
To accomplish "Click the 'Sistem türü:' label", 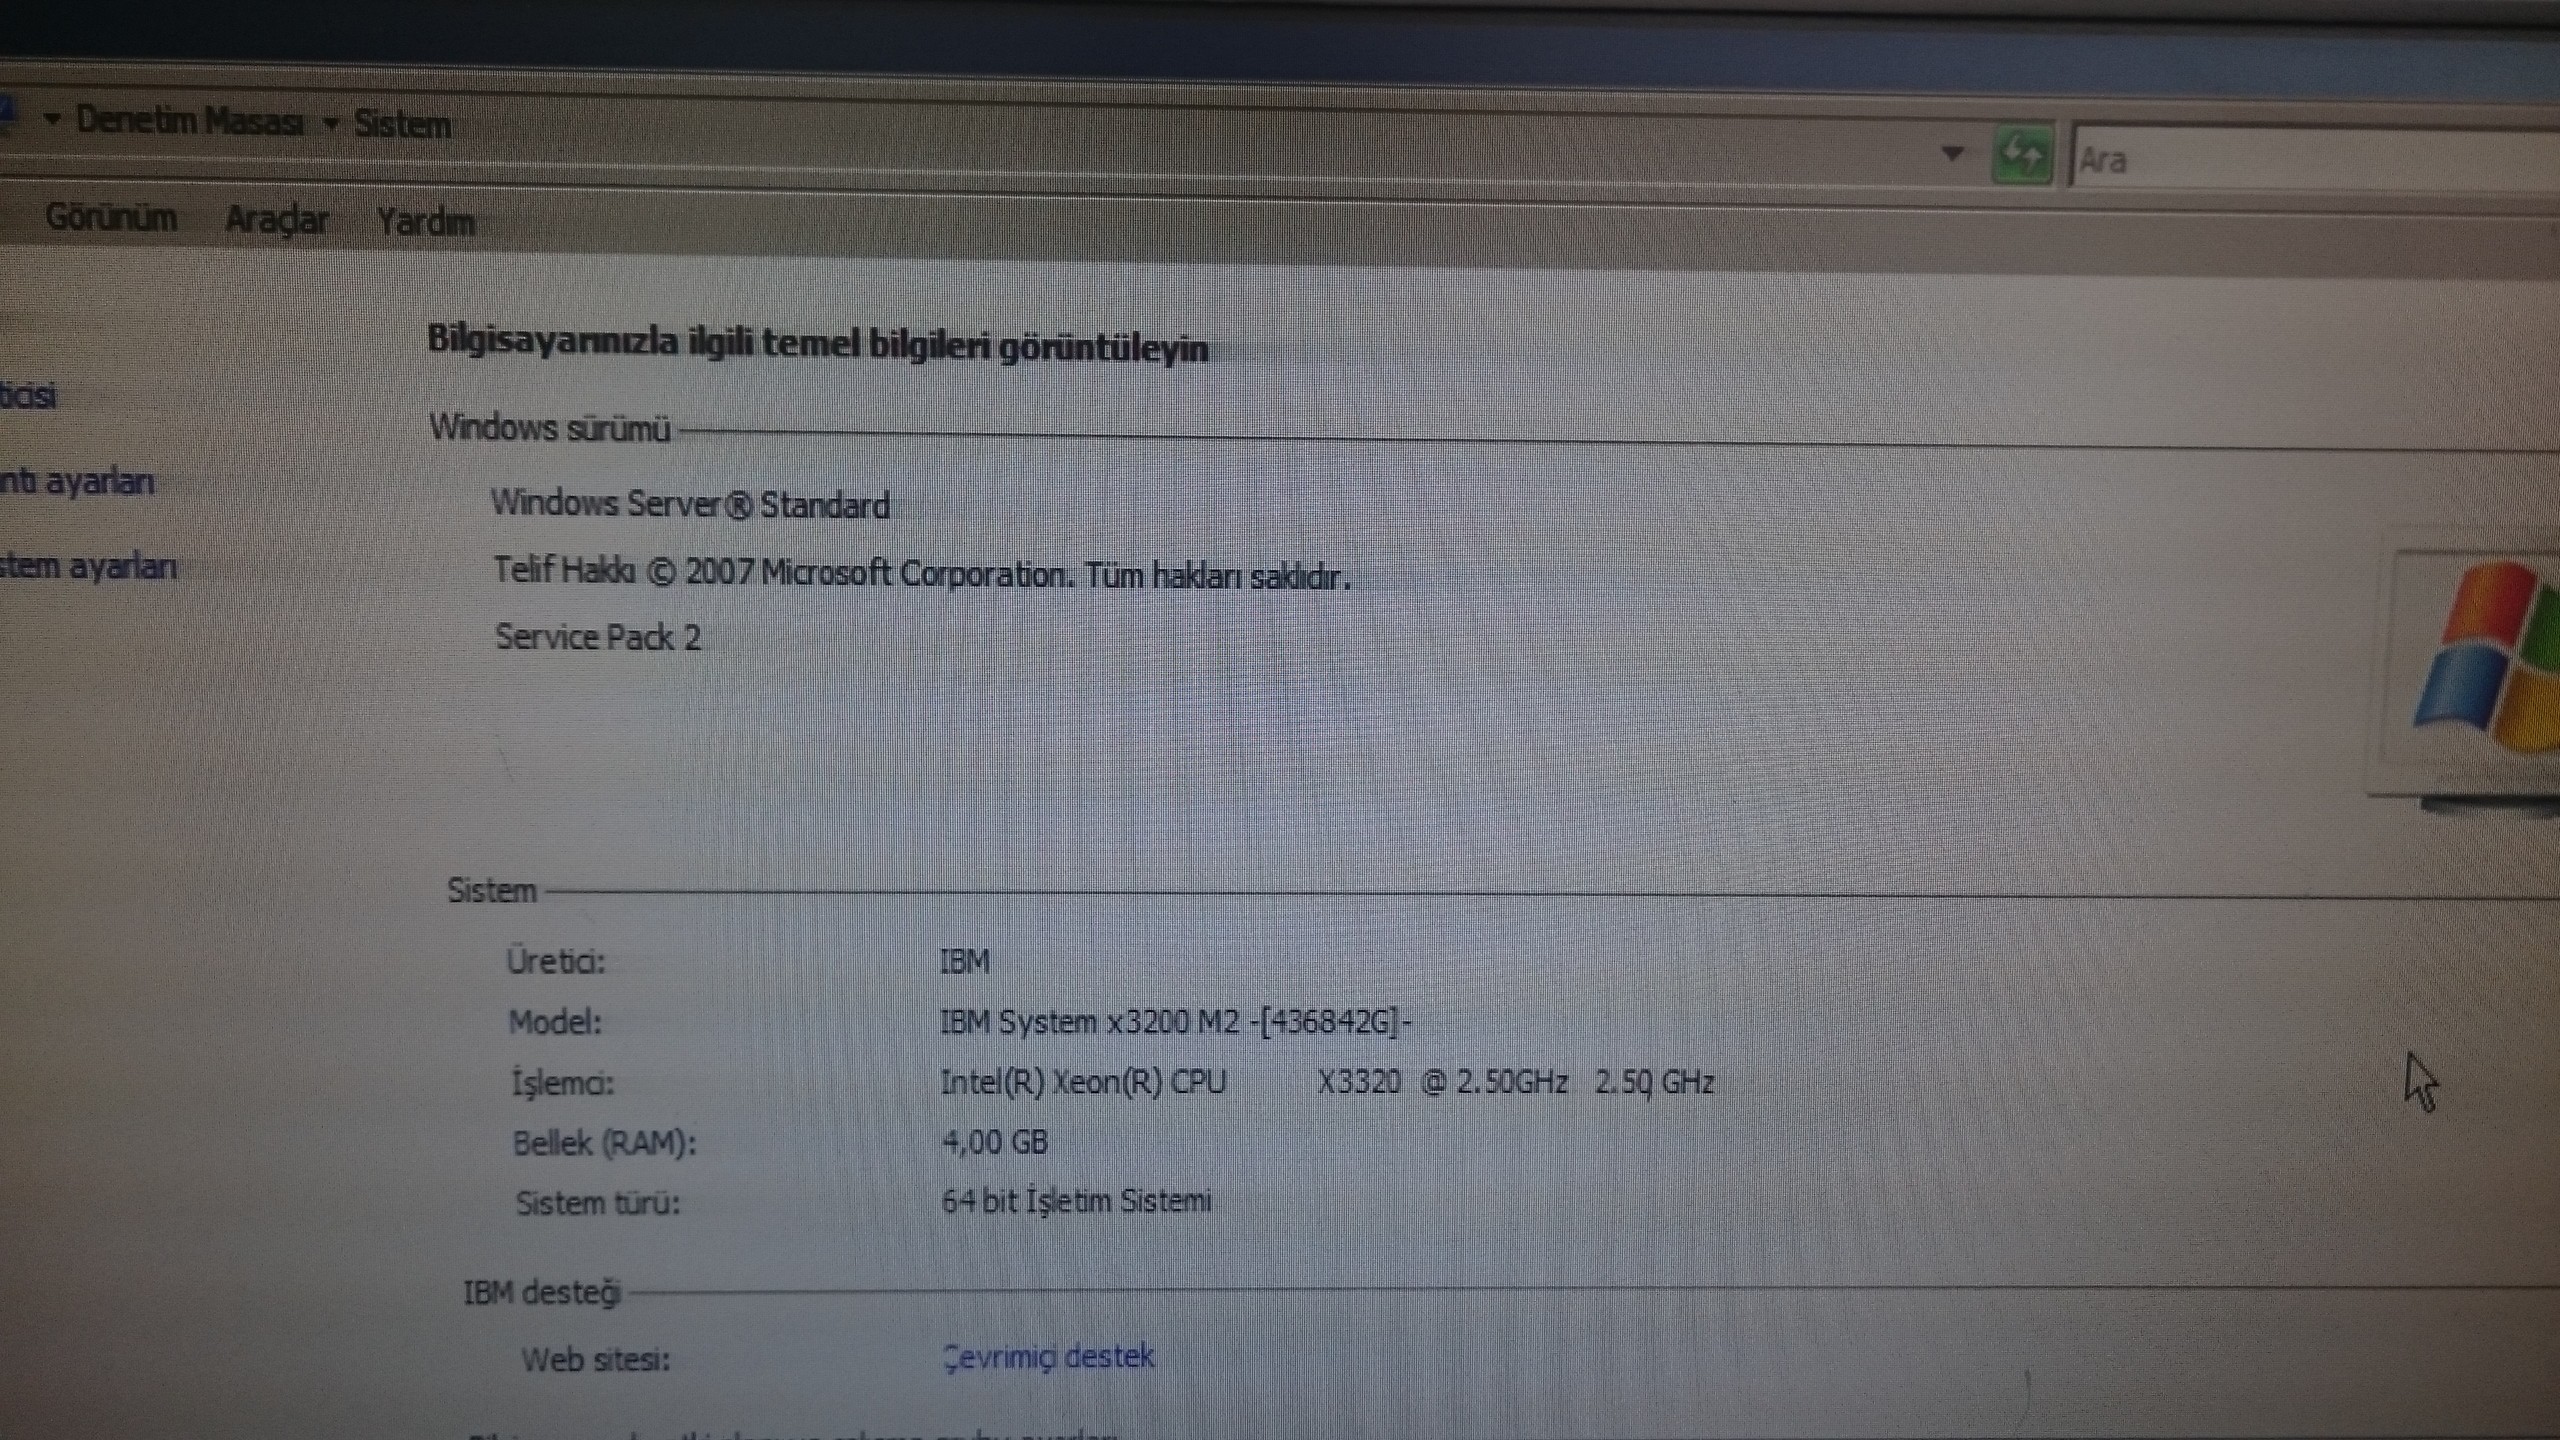I will click(598, 1203).
